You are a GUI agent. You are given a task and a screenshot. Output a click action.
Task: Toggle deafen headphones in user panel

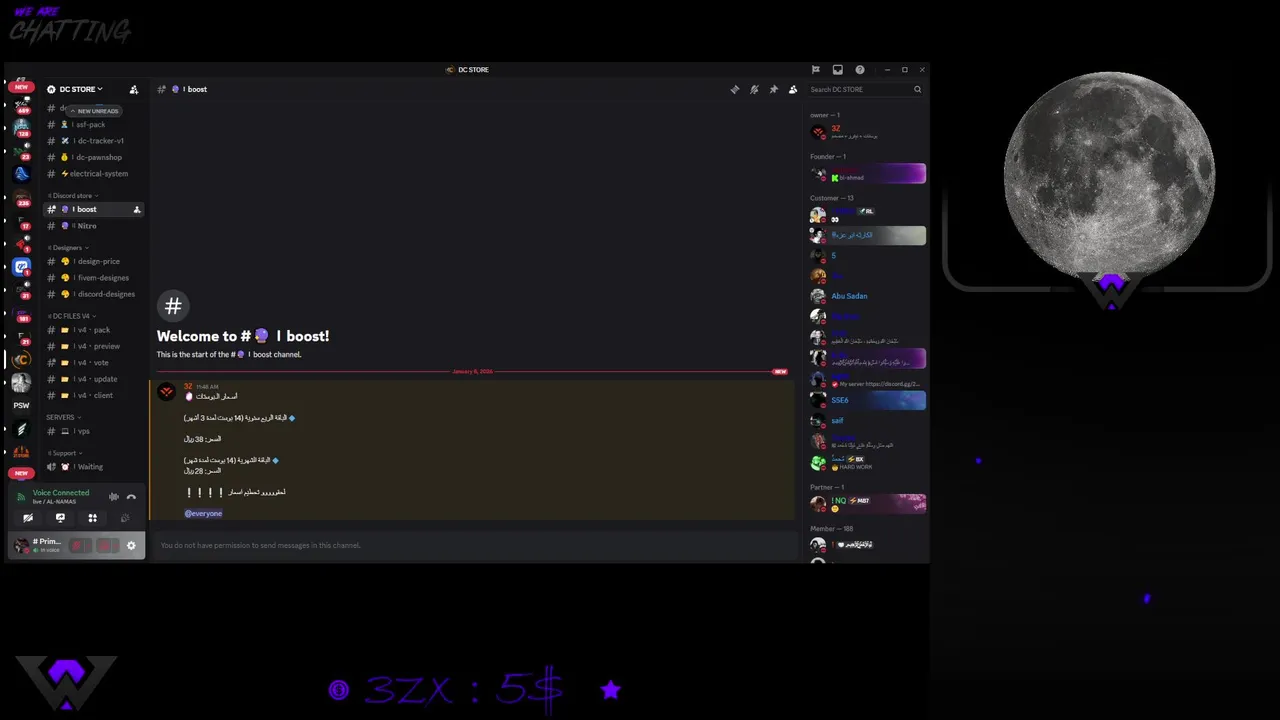pos(104,545)
